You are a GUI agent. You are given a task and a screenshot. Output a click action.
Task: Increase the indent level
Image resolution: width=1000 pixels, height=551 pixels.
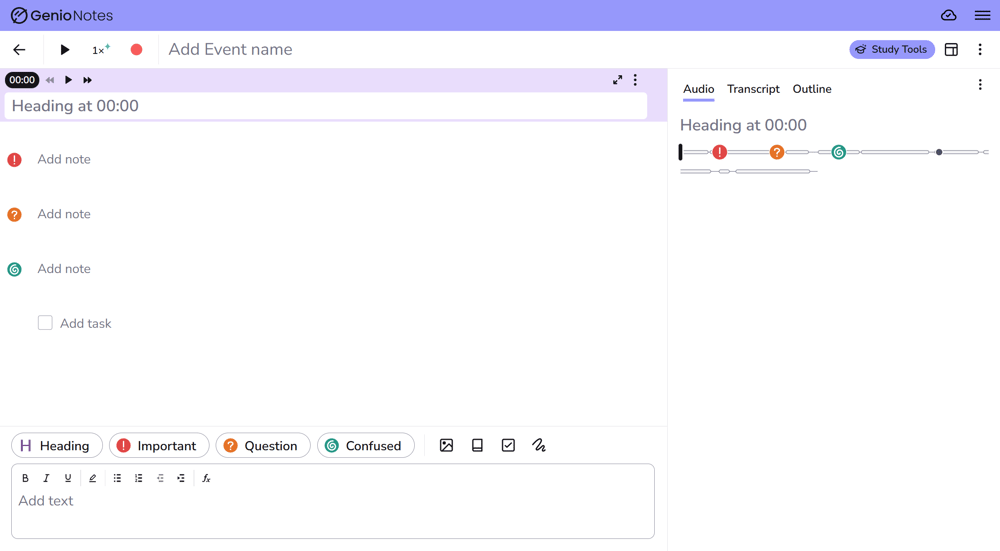click(x=181, y=478)
